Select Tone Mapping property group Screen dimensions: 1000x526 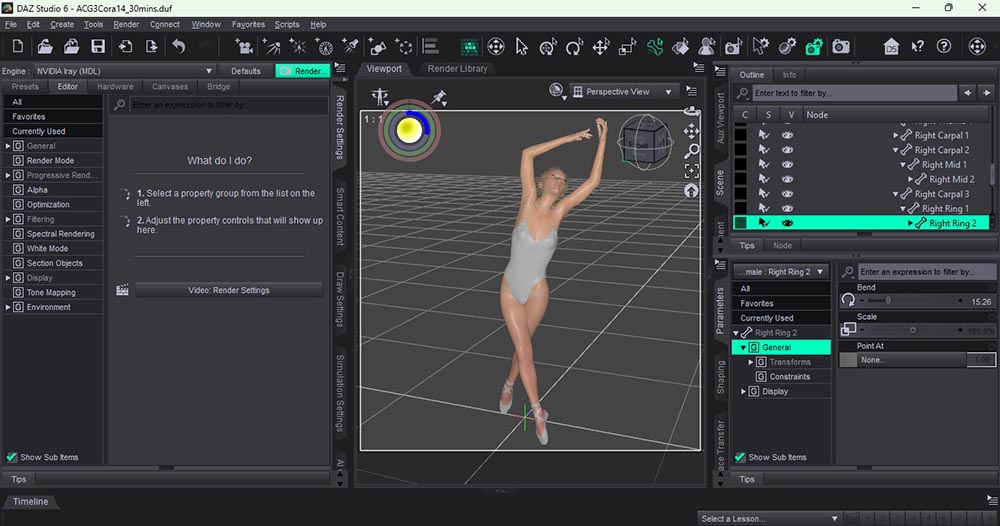(x=51, y=293)
